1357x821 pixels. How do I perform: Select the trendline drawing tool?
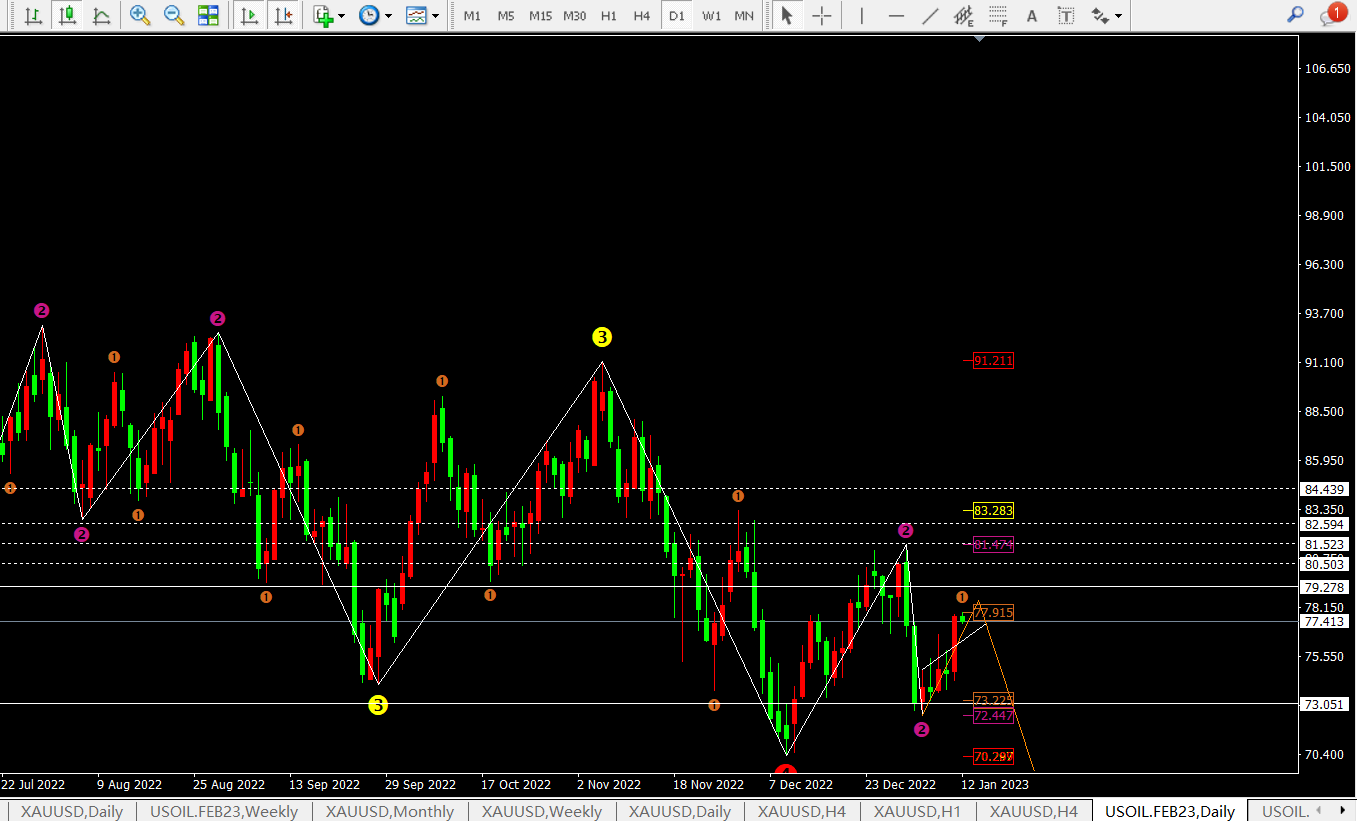pyautogui.click(x=930, y=15)
